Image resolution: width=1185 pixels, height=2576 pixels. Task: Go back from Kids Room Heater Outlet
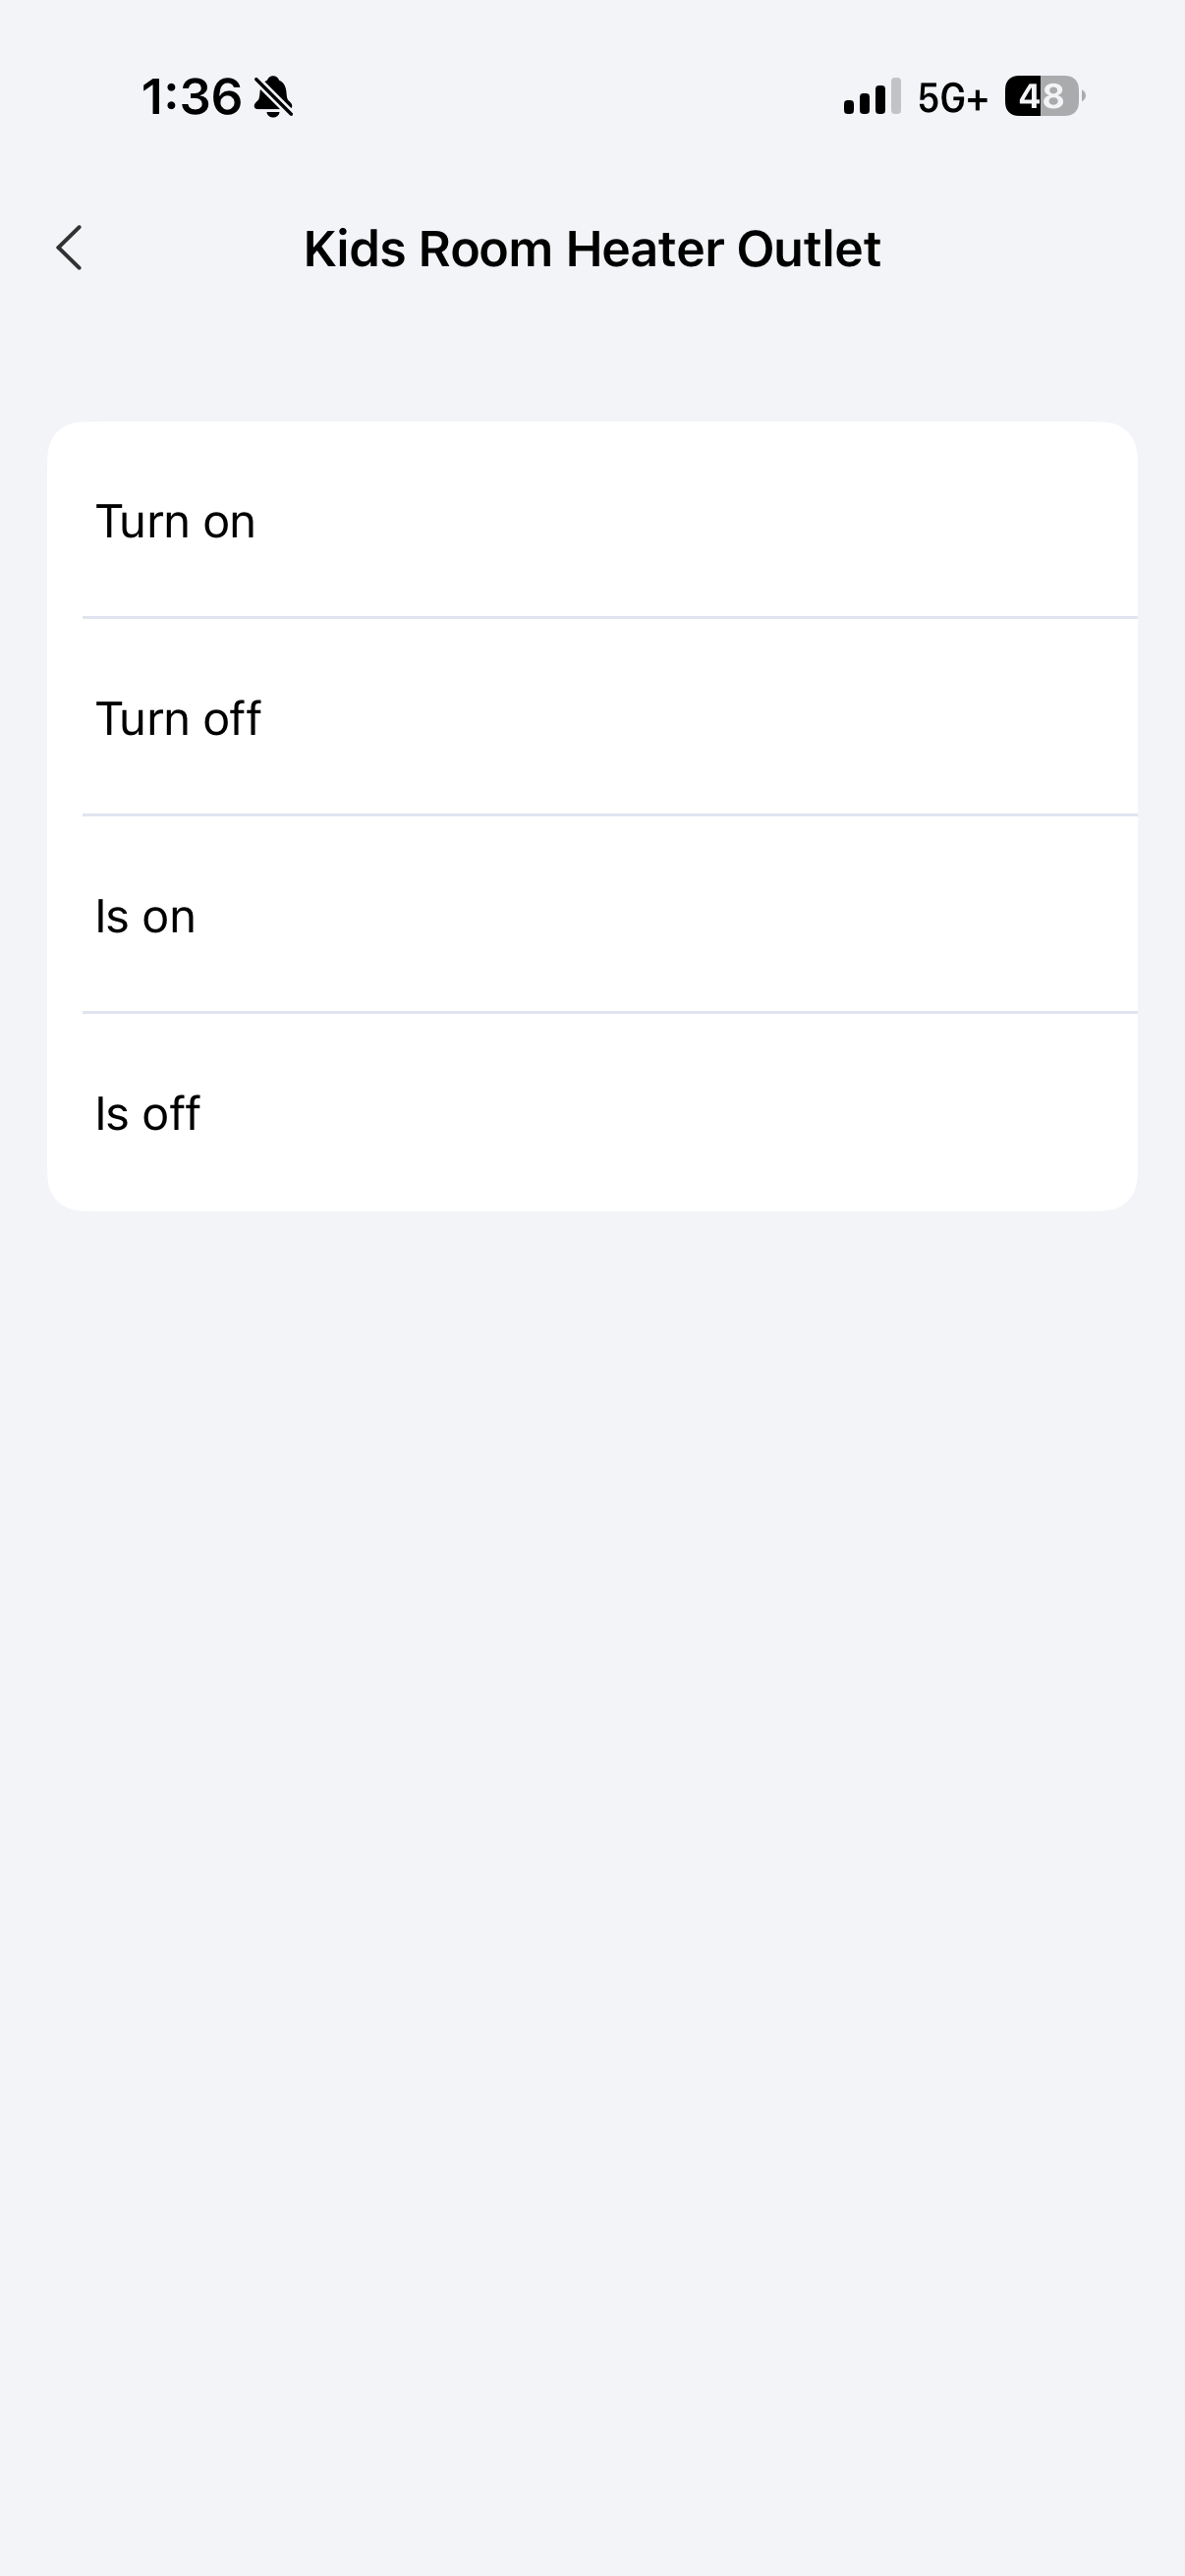(69, 248)
